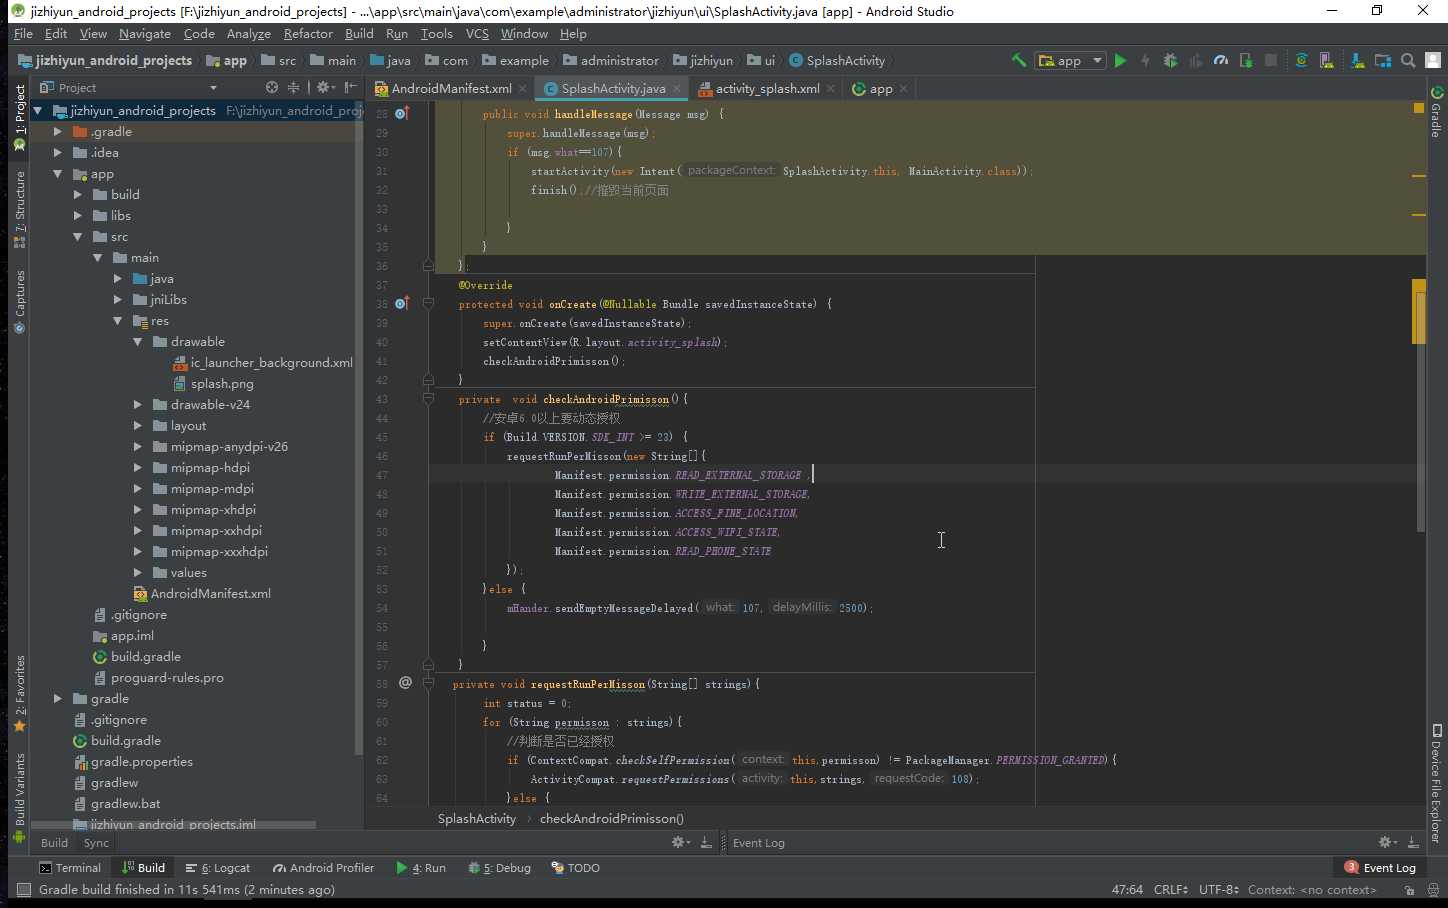Select ic_launcher_background.xml file
This screenshot has height=908, width=1448.
[263, 362]
